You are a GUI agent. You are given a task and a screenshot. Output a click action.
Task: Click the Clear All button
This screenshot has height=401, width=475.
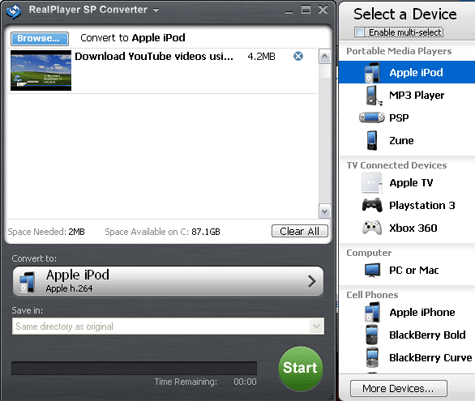pyautogui.click(x=299, y=231)
